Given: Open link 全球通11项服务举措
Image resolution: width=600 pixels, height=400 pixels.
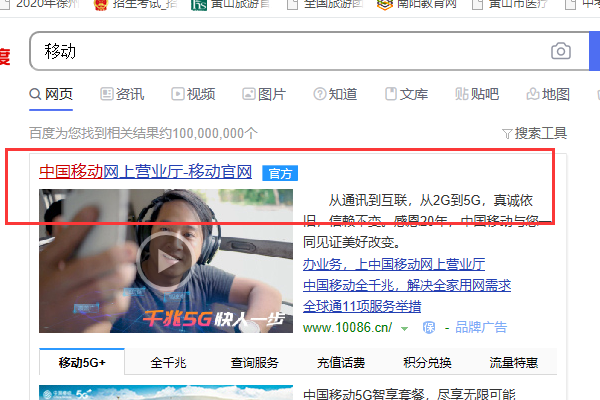Looking at the screenshot, I should 362,307.
